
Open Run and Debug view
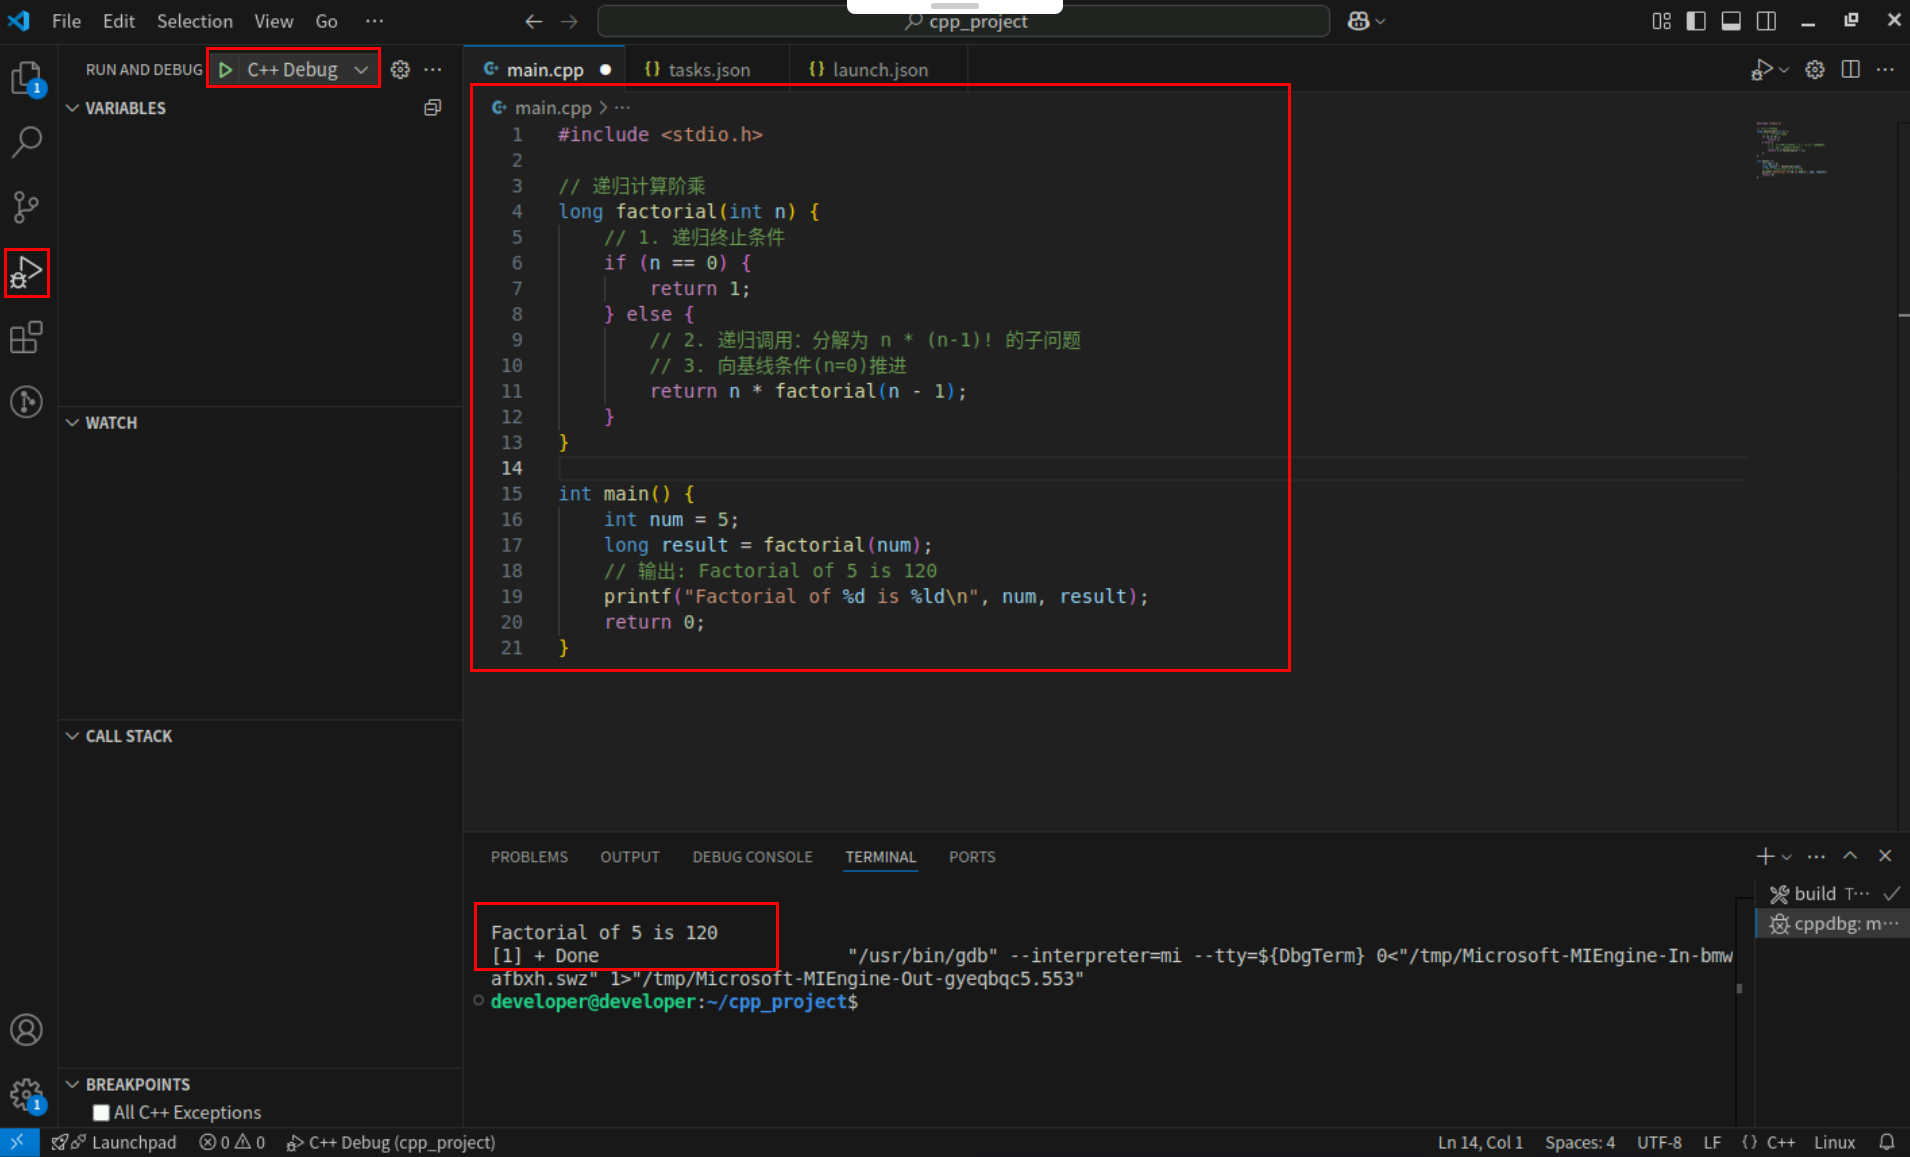[27, 272]
